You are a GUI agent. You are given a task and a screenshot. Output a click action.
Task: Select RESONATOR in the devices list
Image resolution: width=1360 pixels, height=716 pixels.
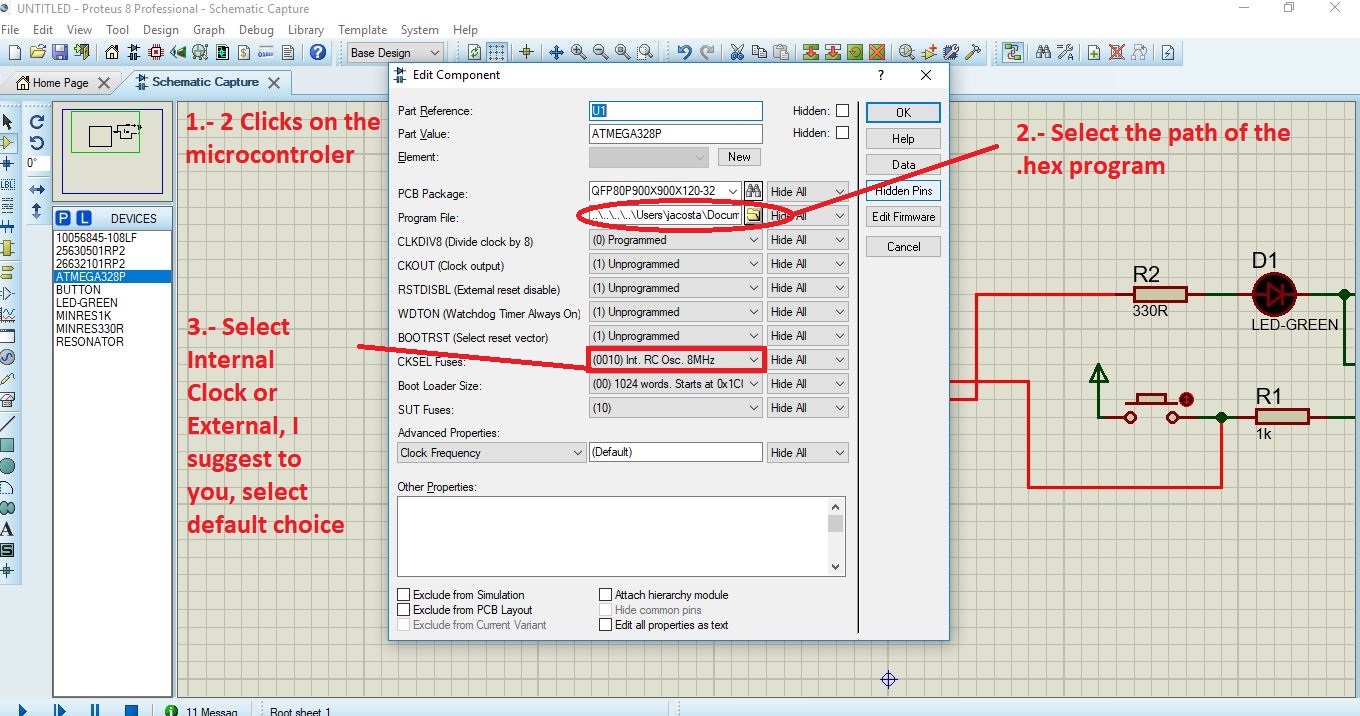pos(90,342)
